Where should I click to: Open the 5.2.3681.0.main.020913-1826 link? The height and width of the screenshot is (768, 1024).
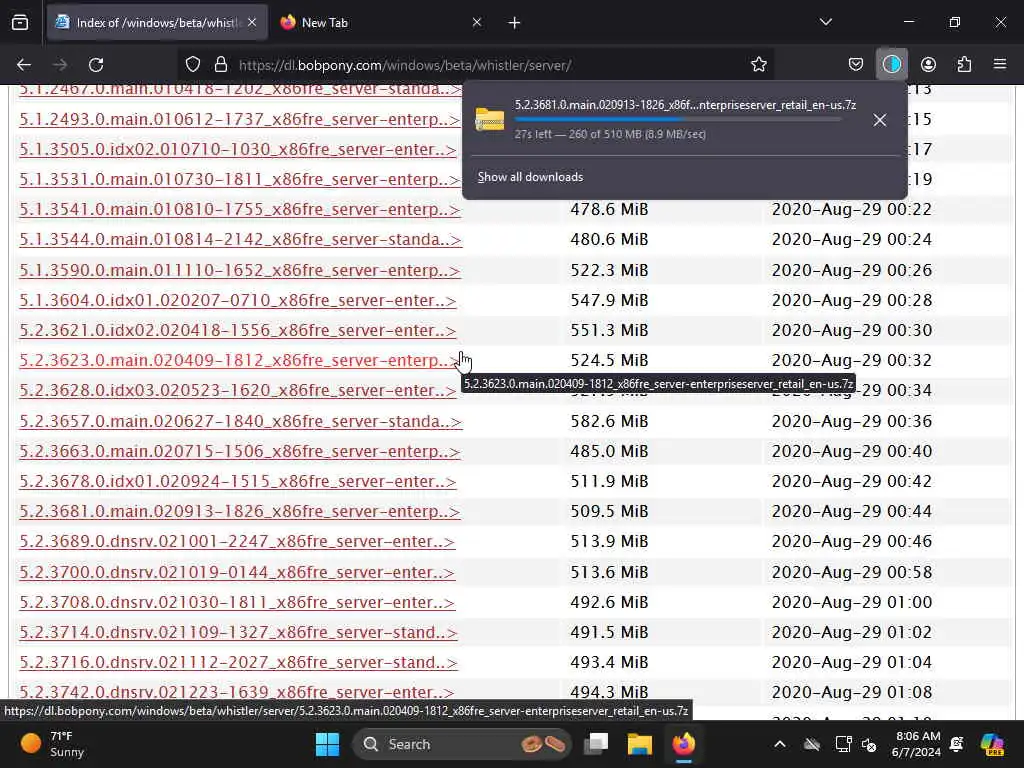click(x=240, y=511)
